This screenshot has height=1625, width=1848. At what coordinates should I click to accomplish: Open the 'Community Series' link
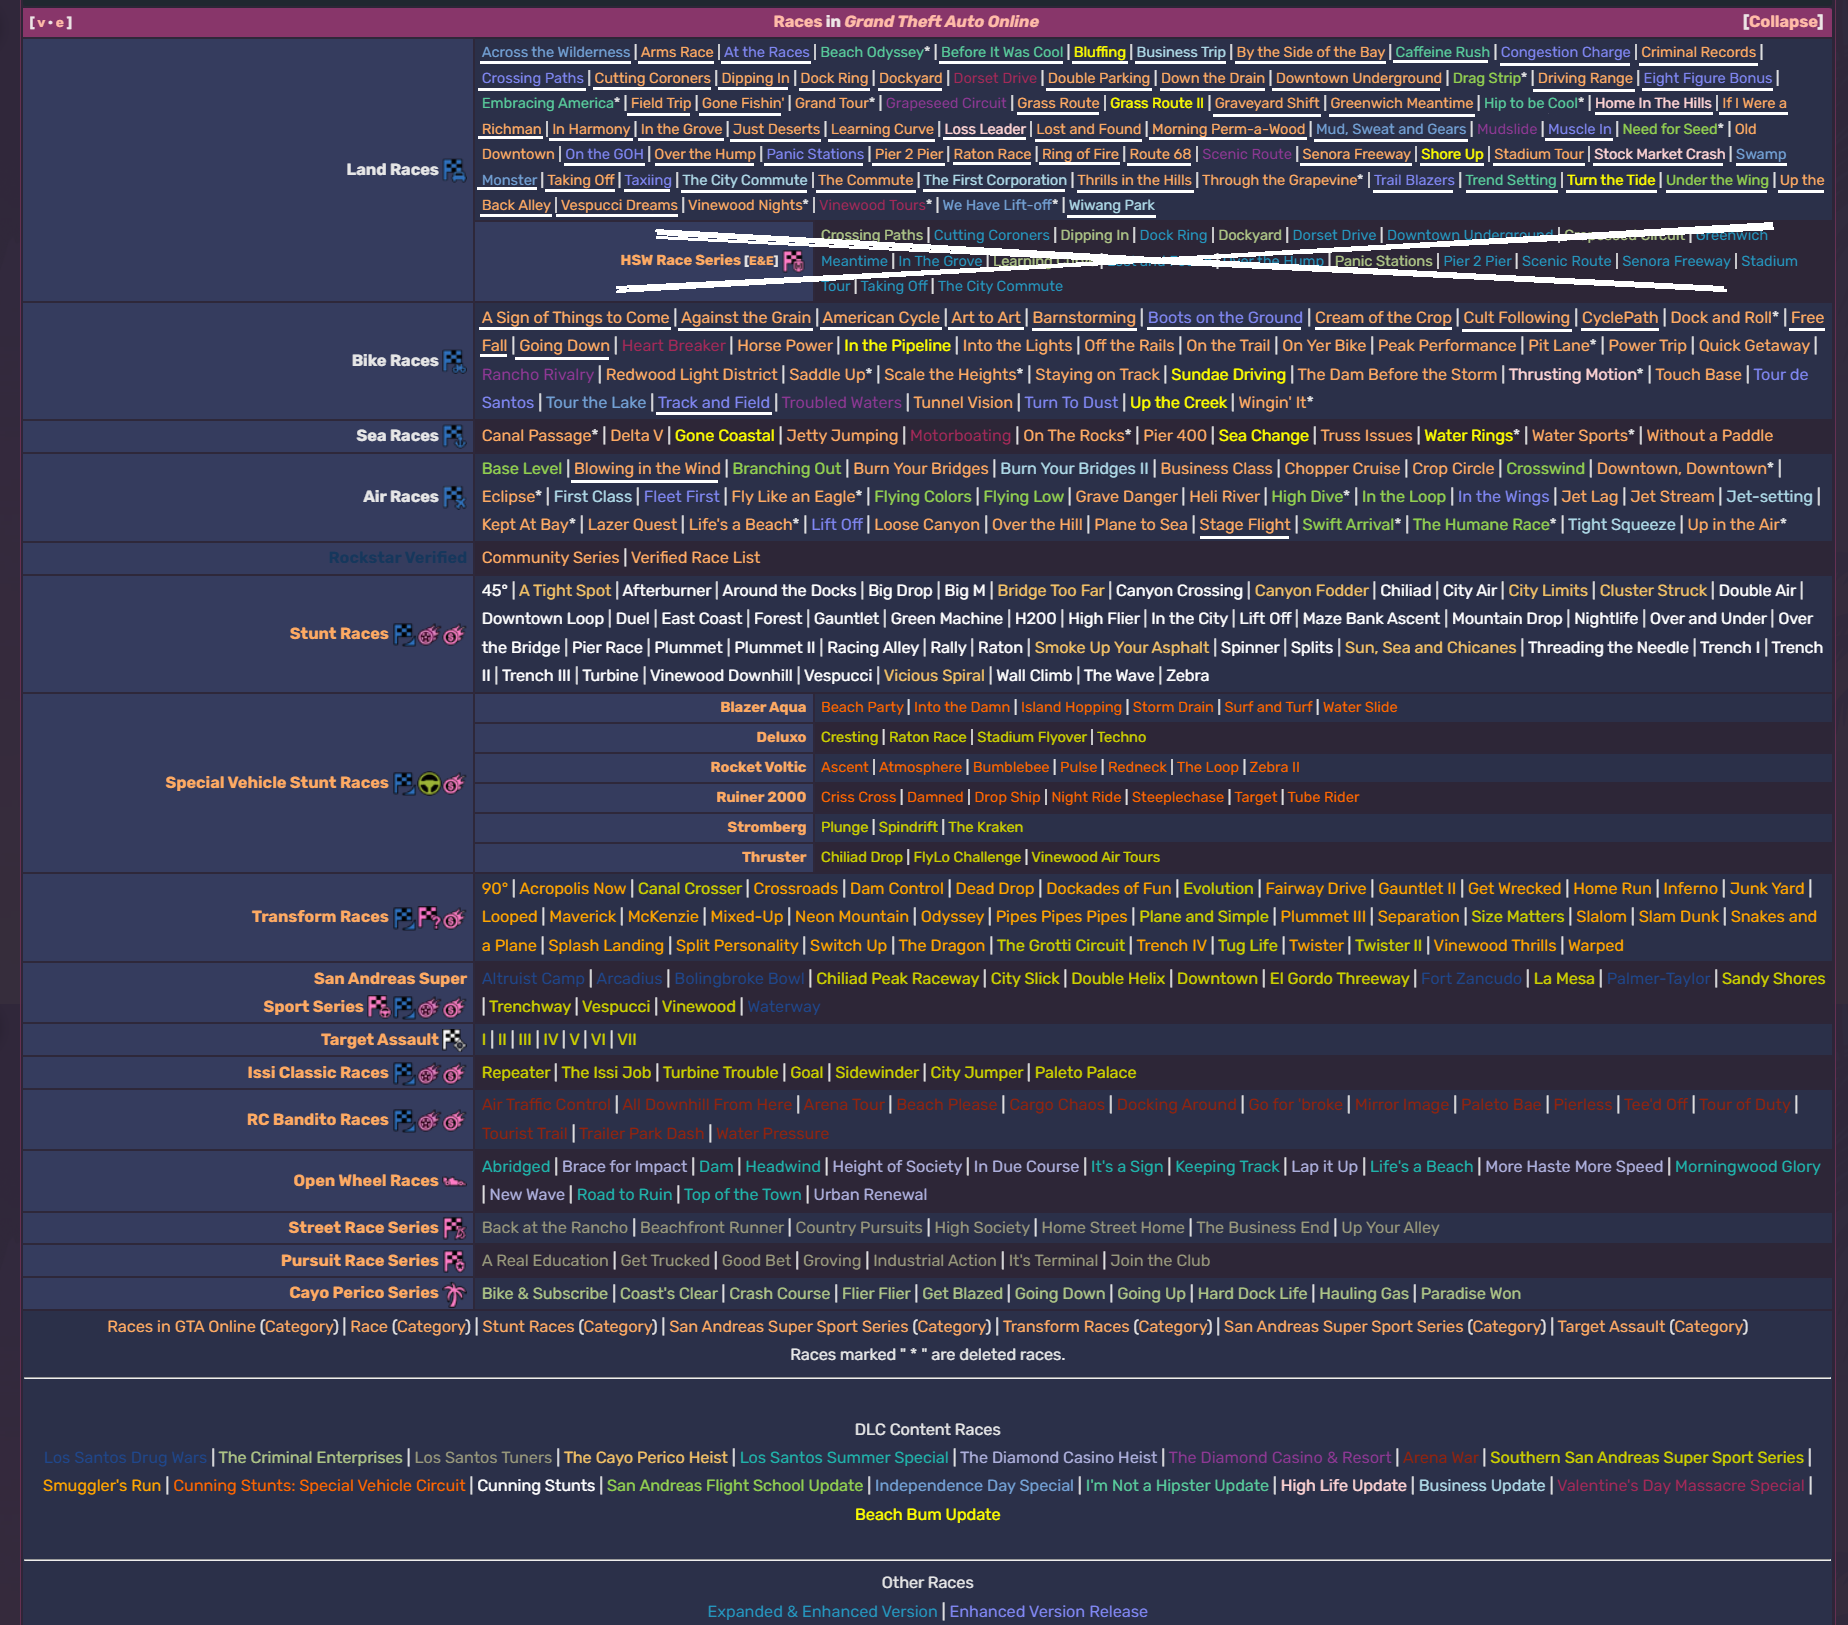(550, 558)
